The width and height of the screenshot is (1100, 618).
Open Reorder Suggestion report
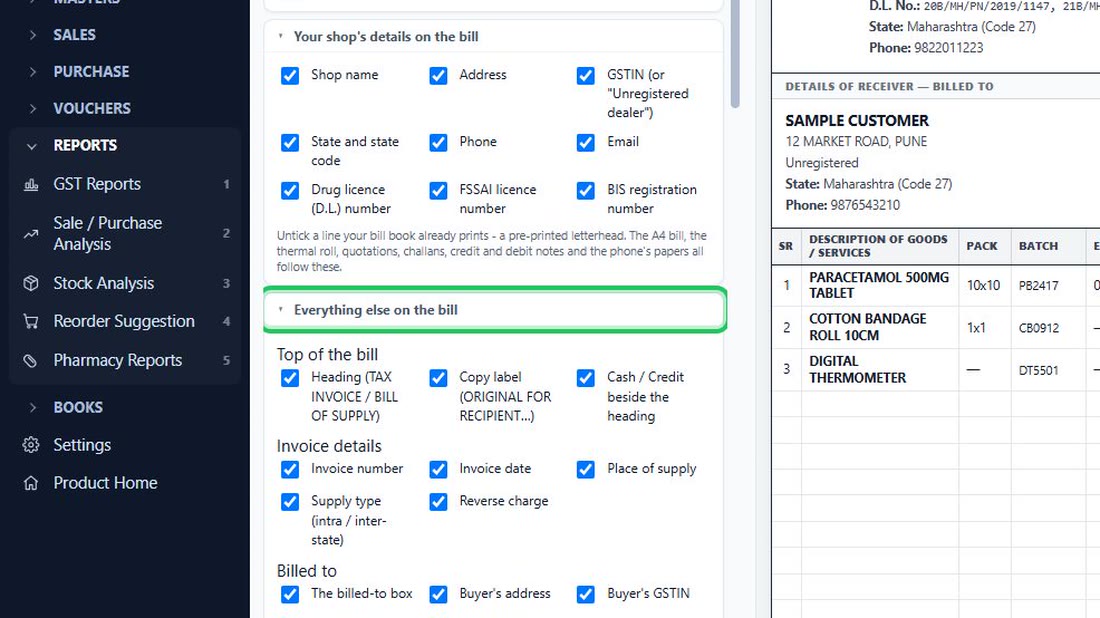(126, 321)
